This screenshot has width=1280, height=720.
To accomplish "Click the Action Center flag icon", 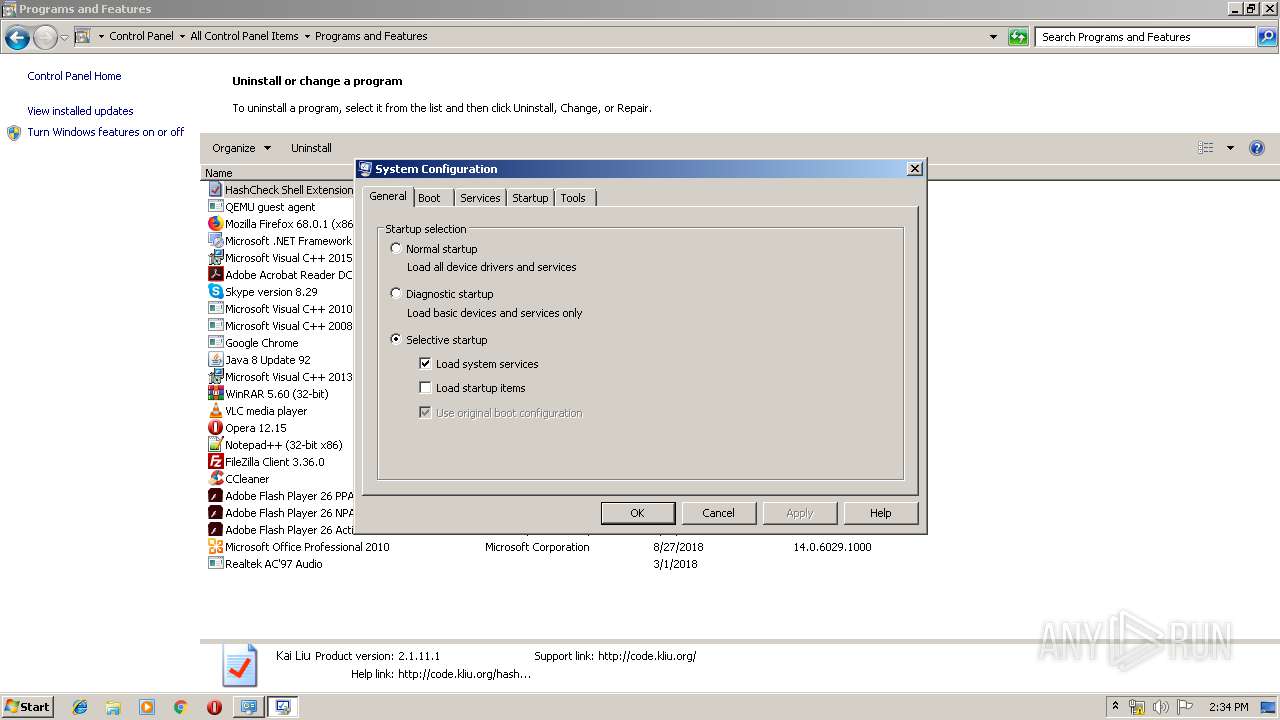I will tap(1184, 707).
